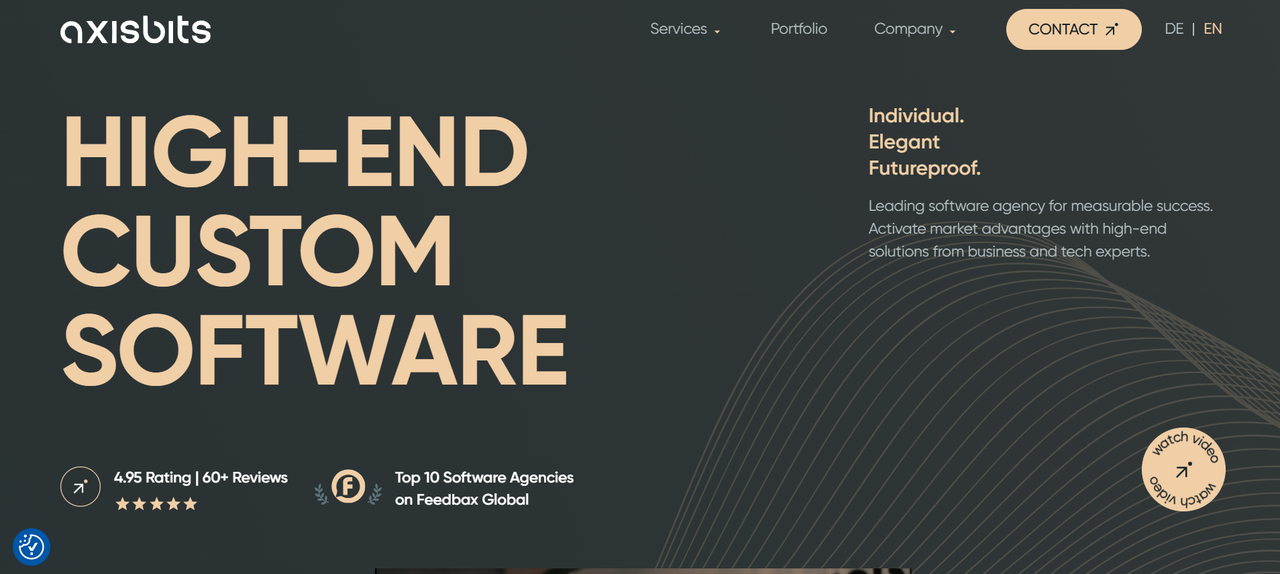
Task: Click the Individual. Elegant Futureproof. tagline
Action: pos(924,142)
